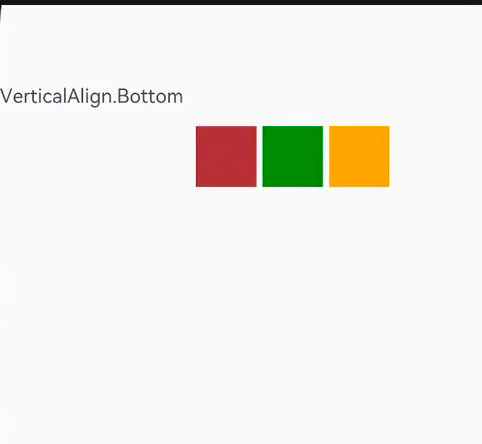Click the capital V starting the label
Viewport: 482px width, 444px height.
(x=6, y=96)
